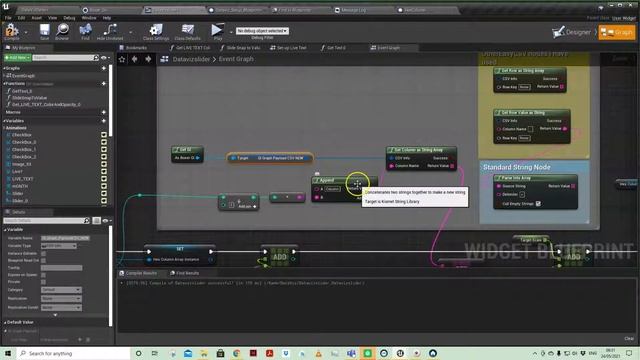Add new macro with plus icon
640x360 pixels.
pyautogui.click(x=104, y=112)
